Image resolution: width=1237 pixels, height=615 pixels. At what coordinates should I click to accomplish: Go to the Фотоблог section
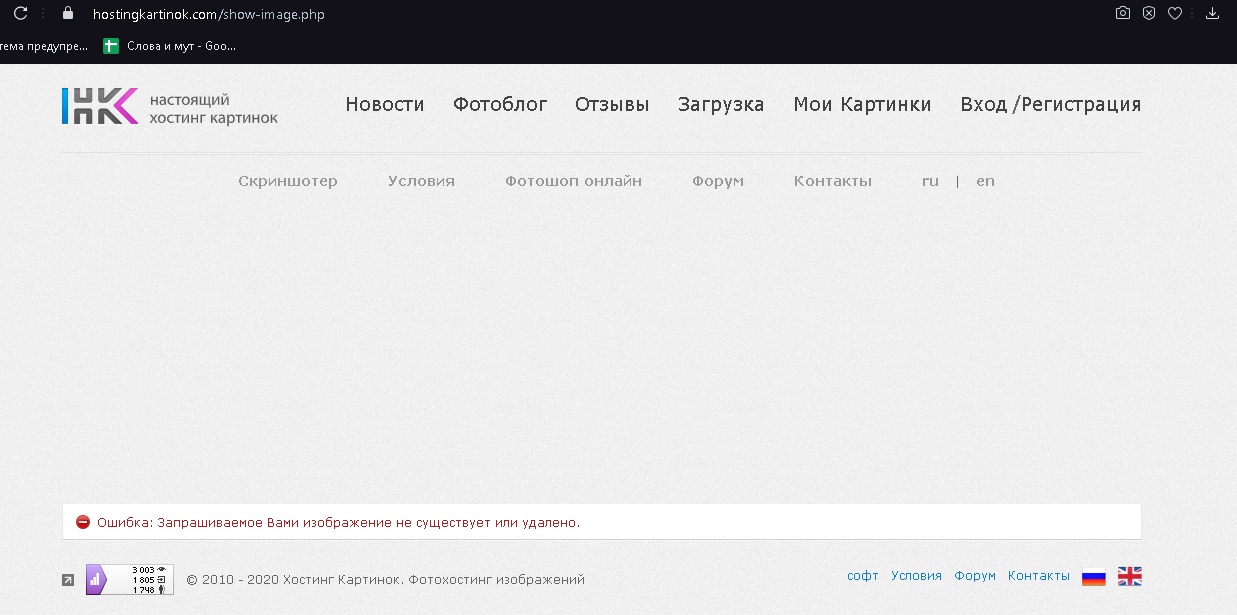(500, 105)
